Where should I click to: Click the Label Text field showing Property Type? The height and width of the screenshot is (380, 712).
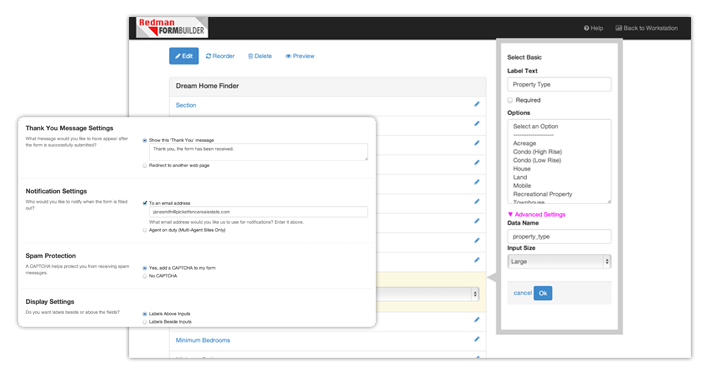559,84
